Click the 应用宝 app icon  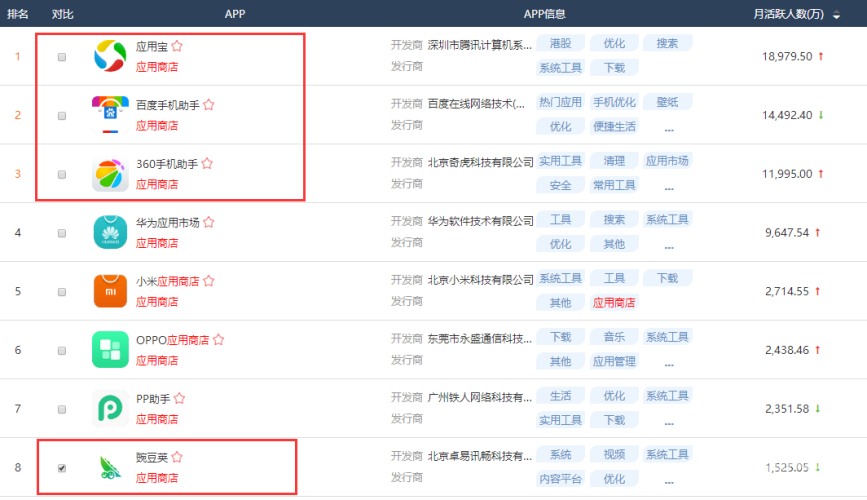click(x=110, y=56)
